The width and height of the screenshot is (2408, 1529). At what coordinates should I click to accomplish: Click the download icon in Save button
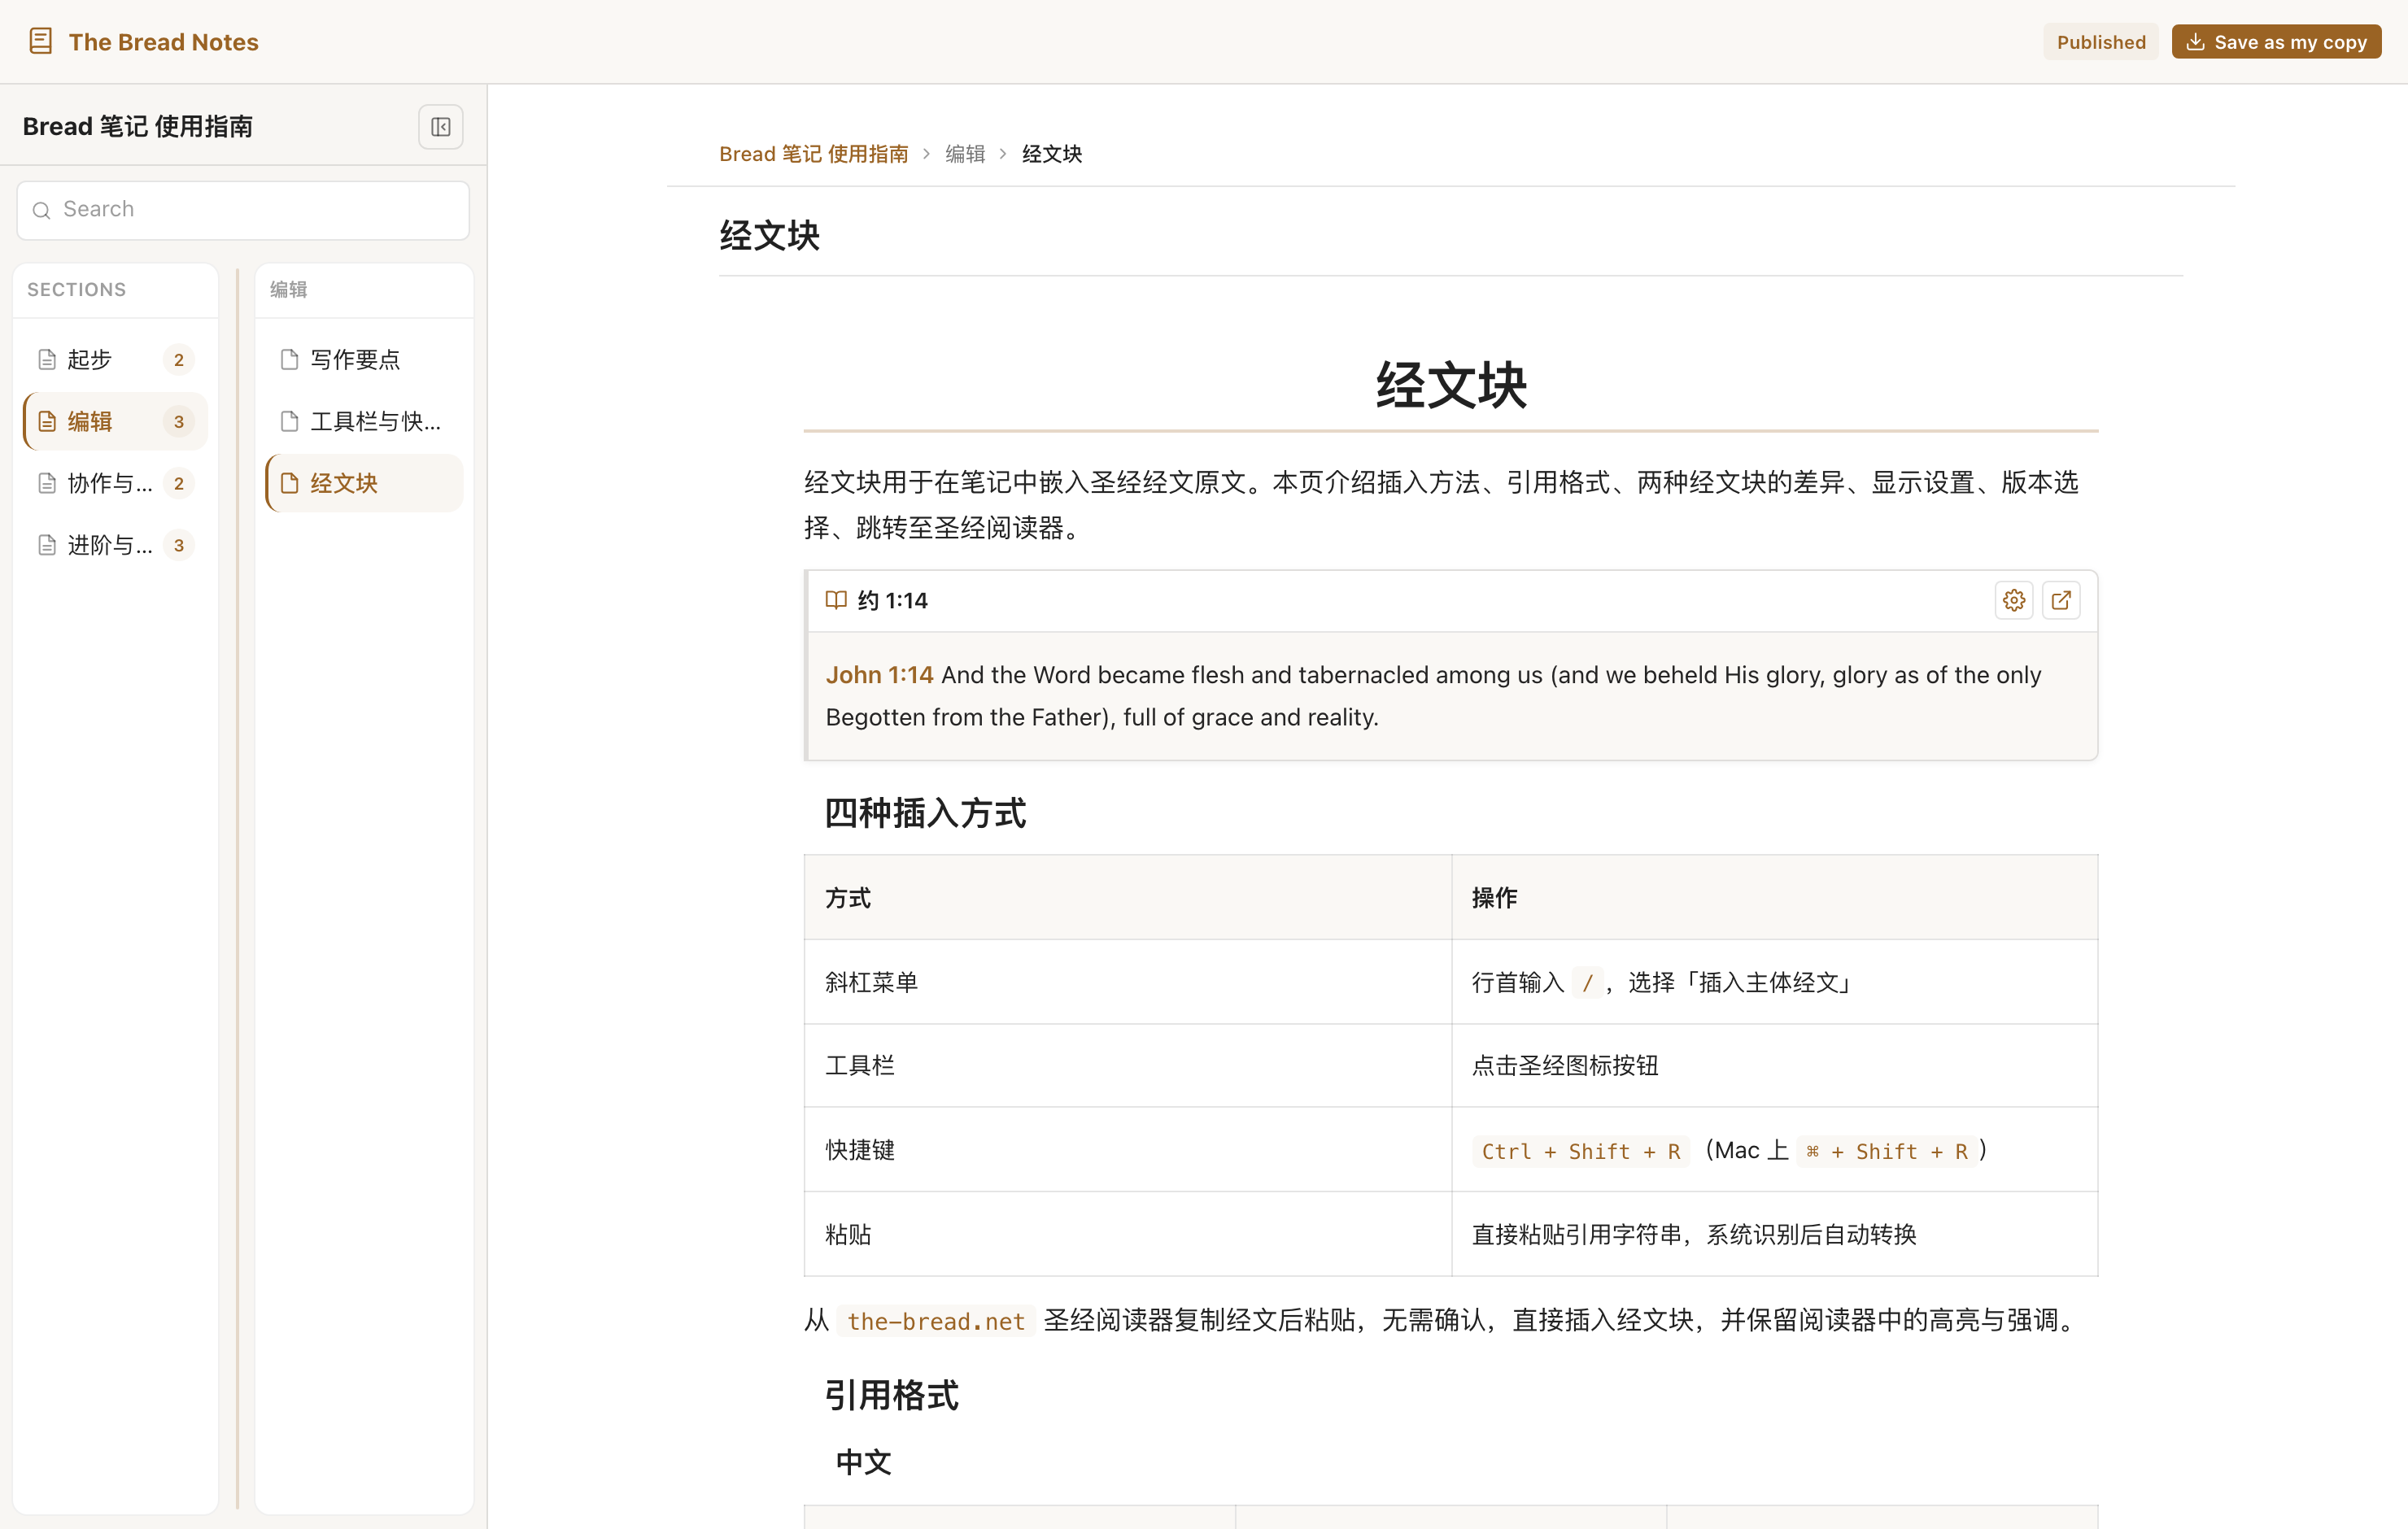2196,42
